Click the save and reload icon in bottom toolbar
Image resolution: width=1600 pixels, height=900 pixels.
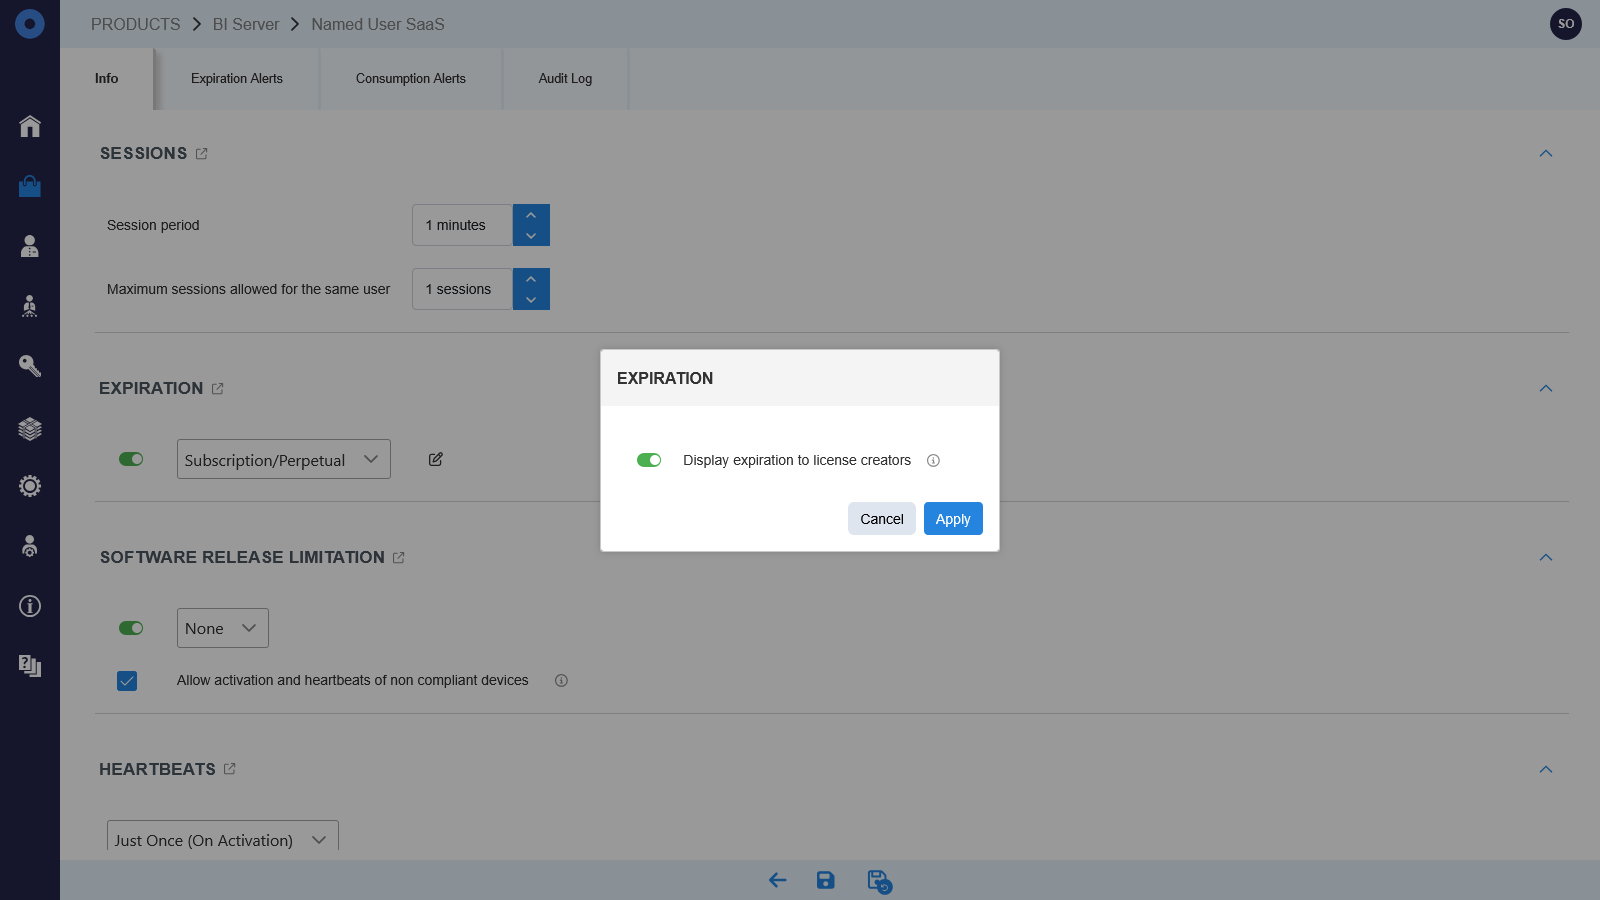[879, 881]
